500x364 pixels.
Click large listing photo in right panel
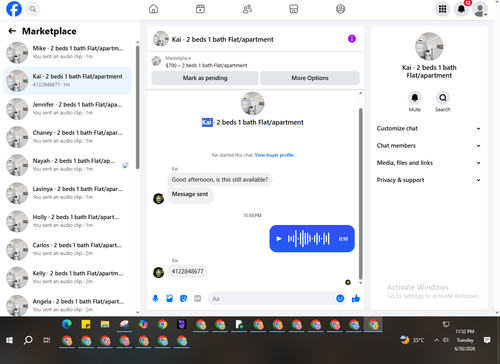click(x=429, y=47)
